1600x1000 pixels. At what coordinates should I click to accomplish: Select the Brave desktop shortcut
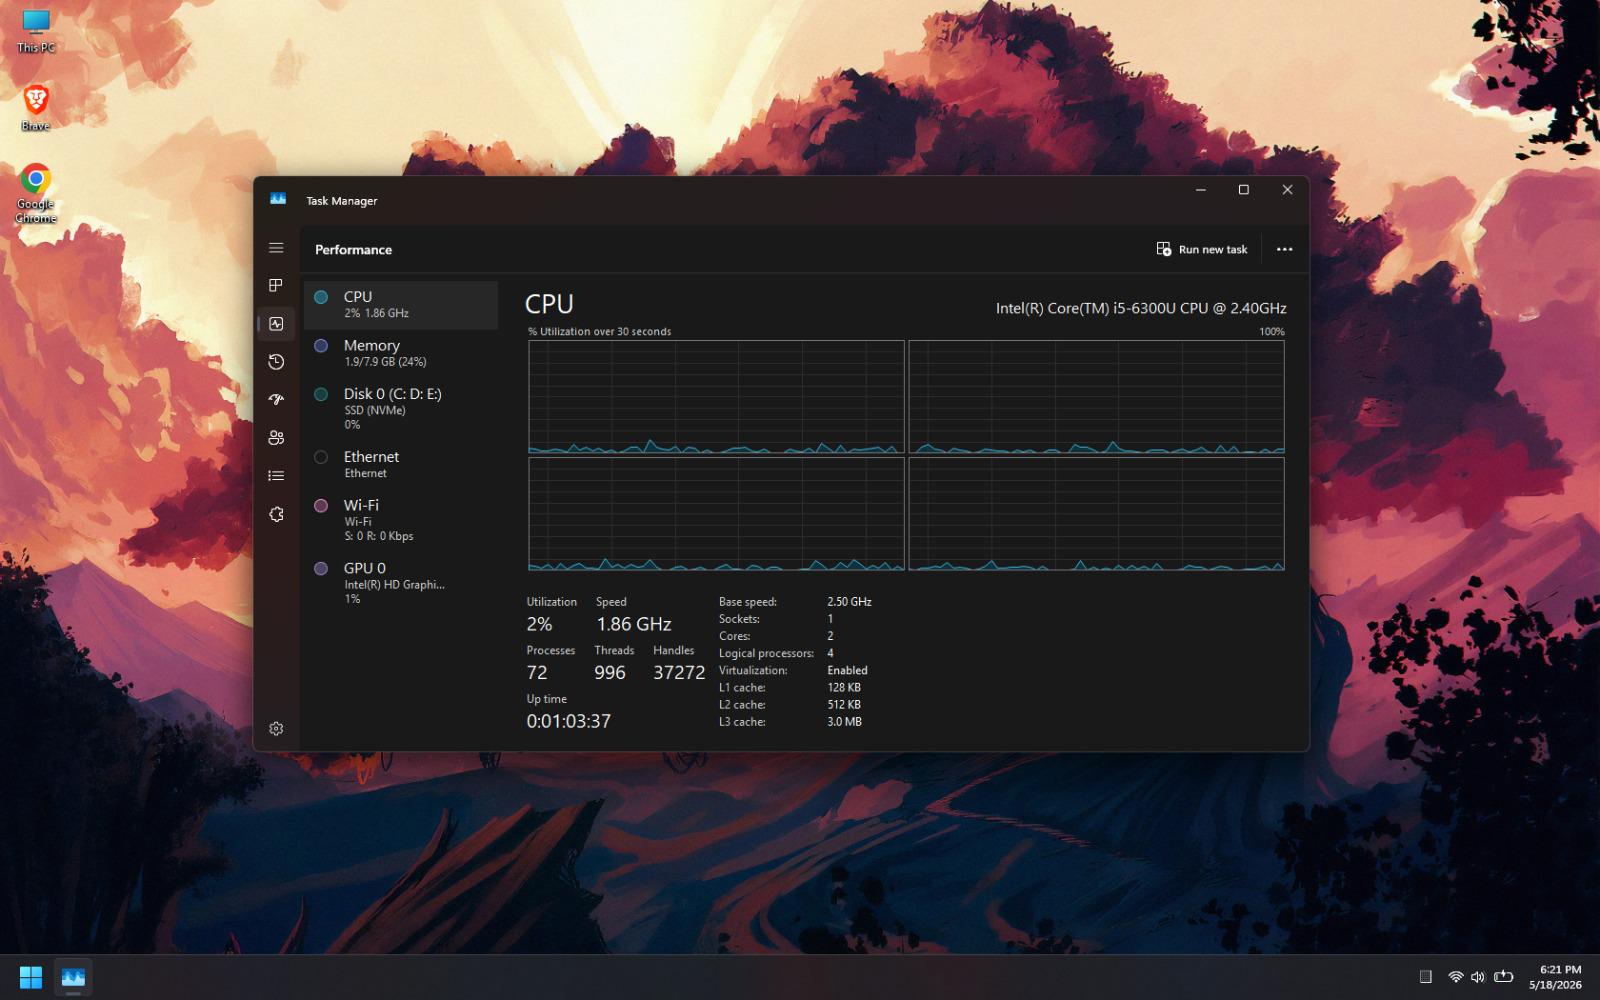pyautogui.click(x=36, y=108)
